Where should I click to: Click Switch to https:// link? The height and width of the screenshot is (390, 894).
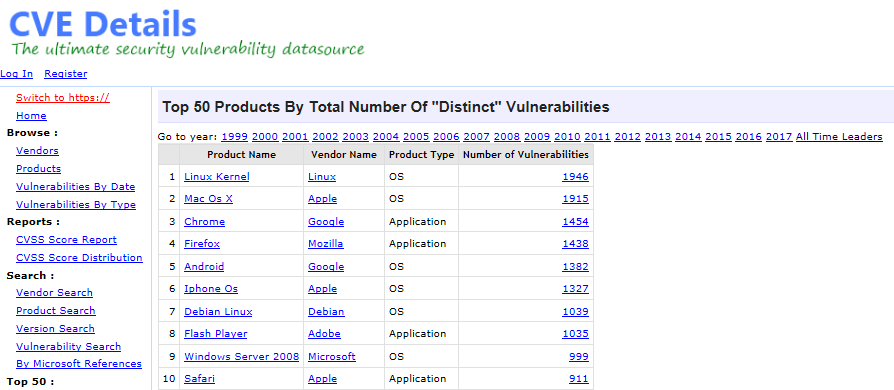[x=63, y=98]
